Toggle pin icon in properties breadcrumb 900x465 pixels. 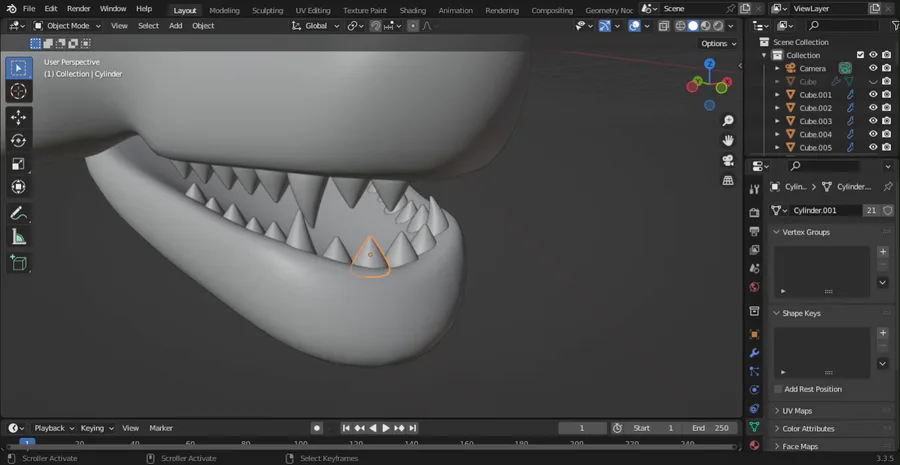click(x=888, y=187)
